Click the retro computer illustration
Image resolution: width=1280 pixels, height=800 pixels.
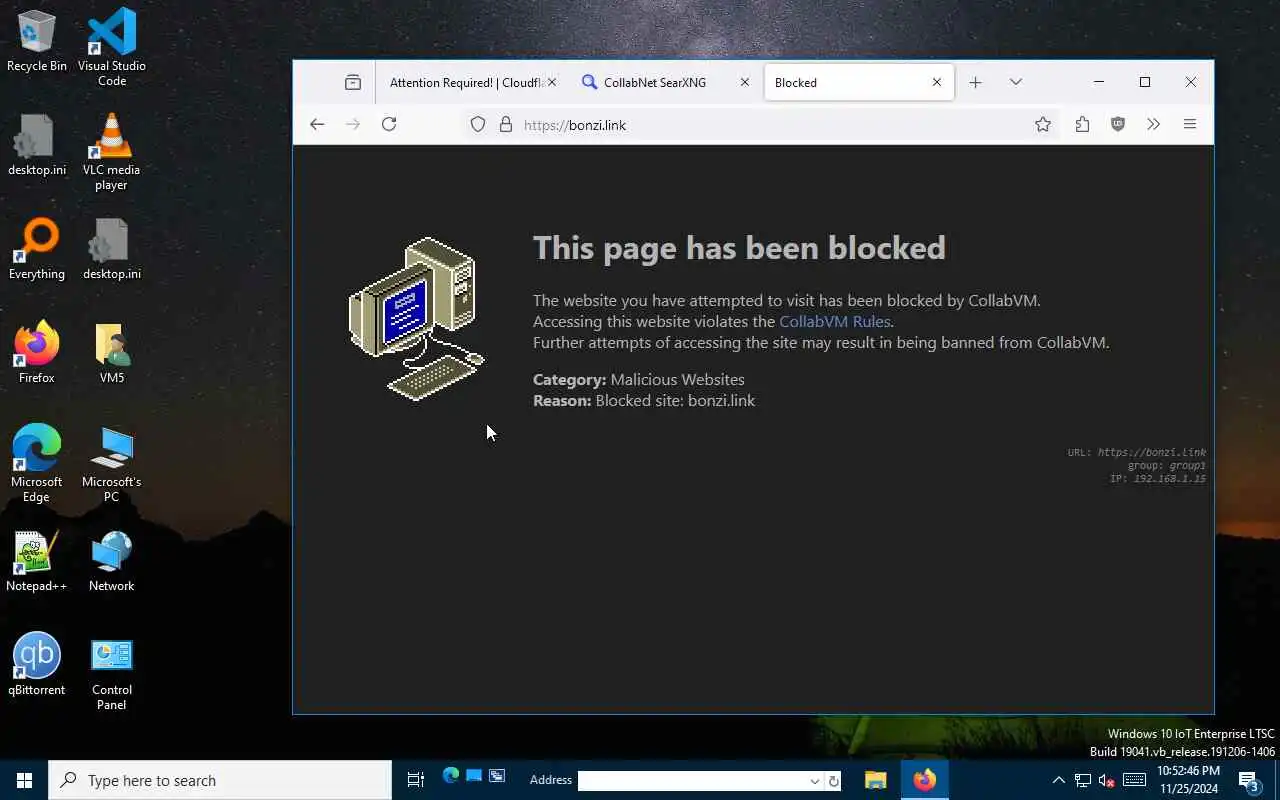(x=417, y=319)
